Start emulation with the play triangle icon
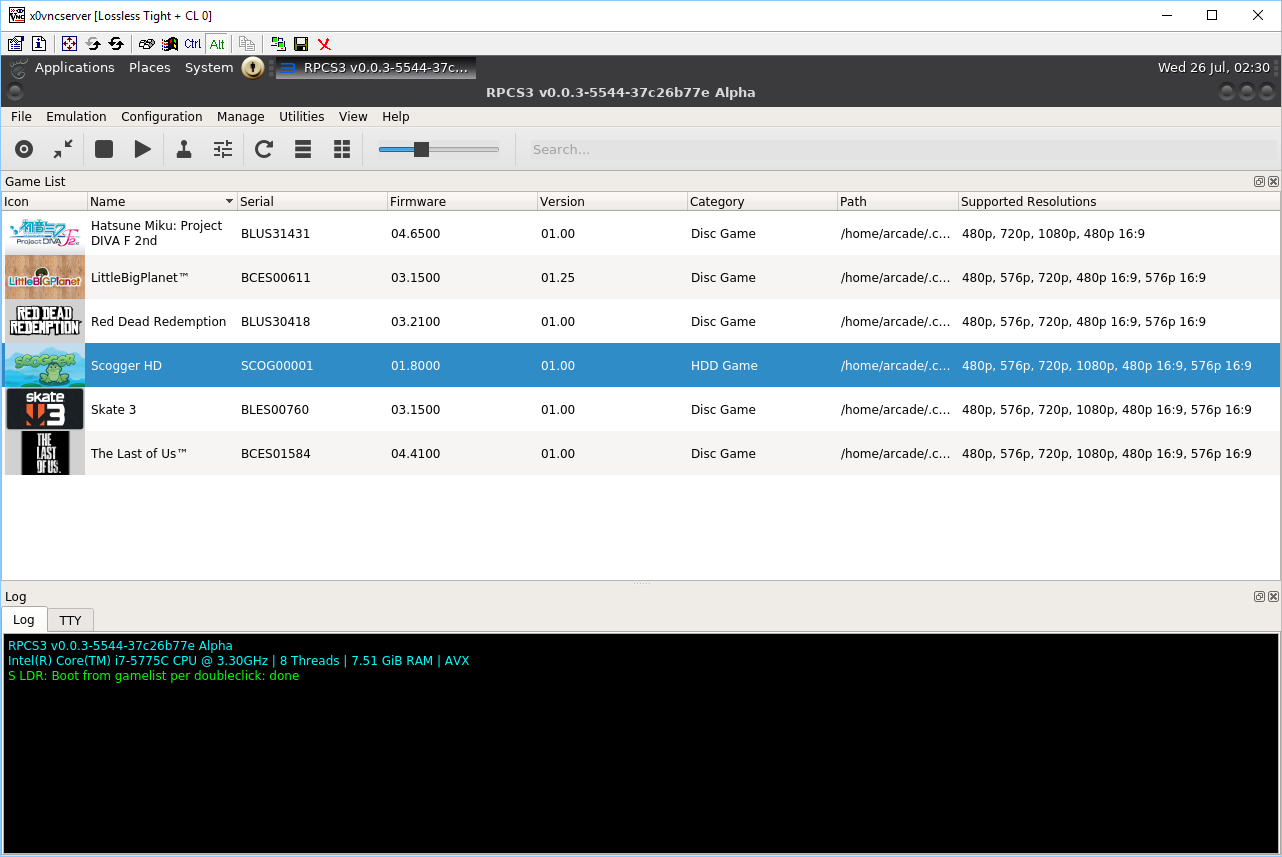 [143, 149]
